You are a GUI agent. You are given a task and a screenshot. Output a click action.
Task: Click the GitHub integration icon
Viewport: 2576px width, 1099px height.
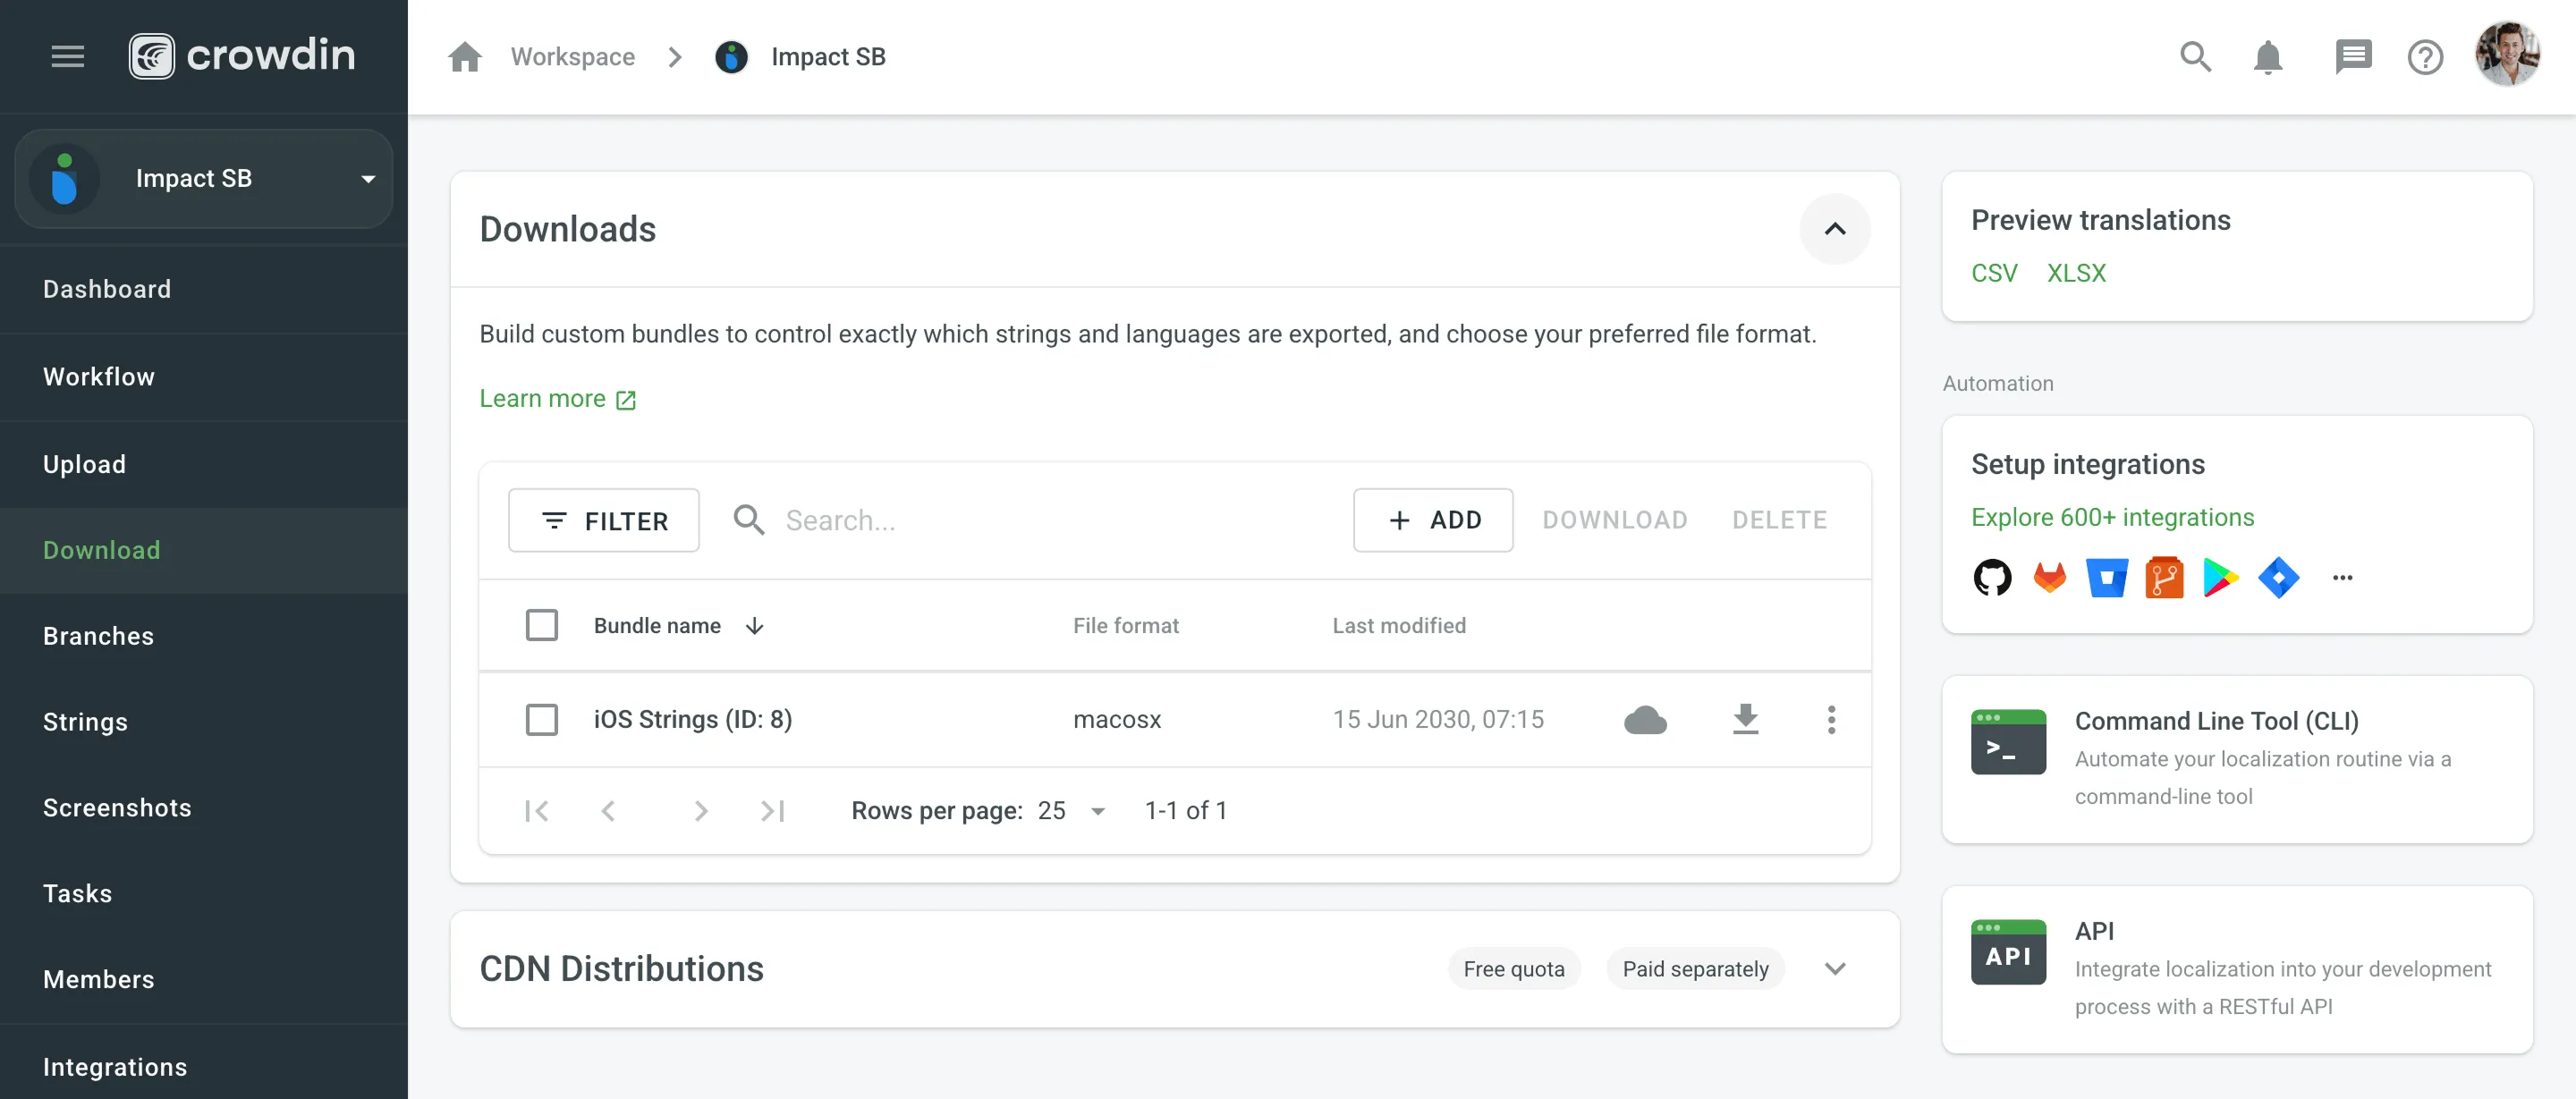[x=1991, y=578]
